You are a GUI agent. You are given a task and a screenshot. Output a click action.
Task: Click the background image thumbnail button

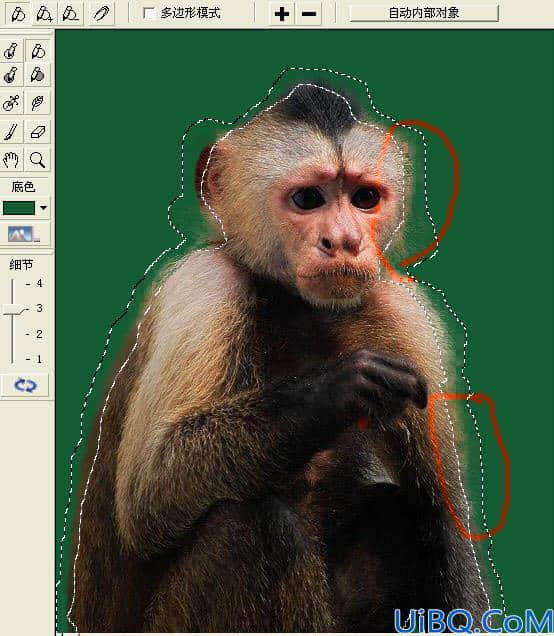click(25, 234)
